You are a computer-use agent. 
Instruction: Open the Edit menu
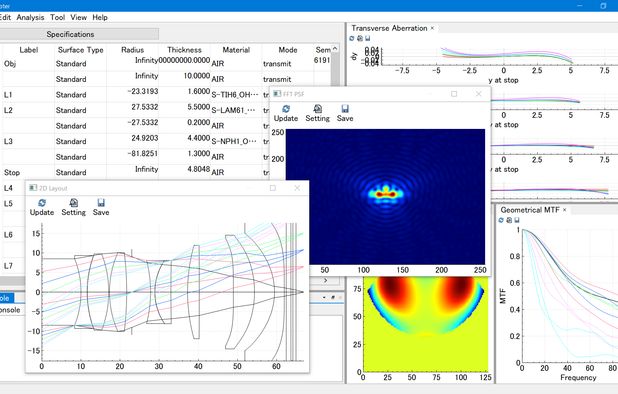click(5, 17)
